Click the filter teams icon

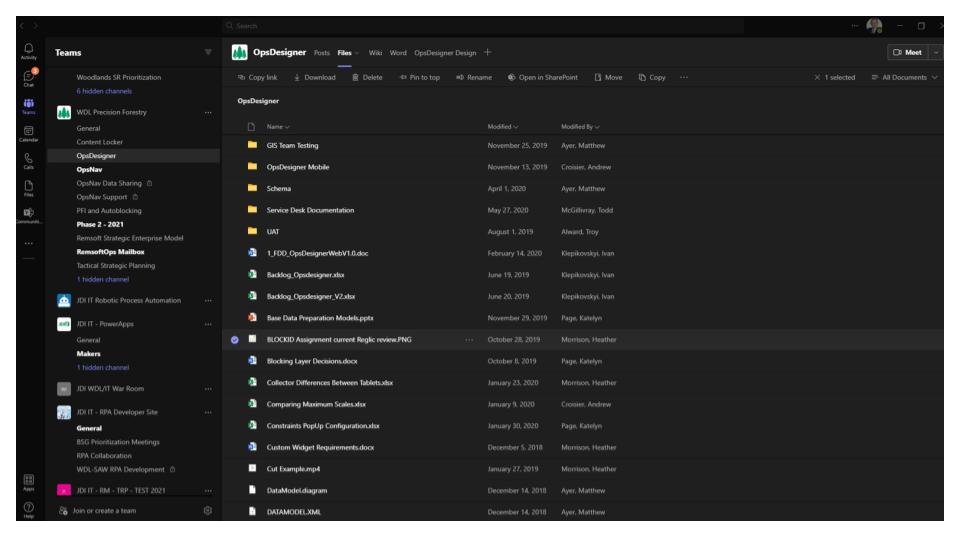click(x=208, y=53)
